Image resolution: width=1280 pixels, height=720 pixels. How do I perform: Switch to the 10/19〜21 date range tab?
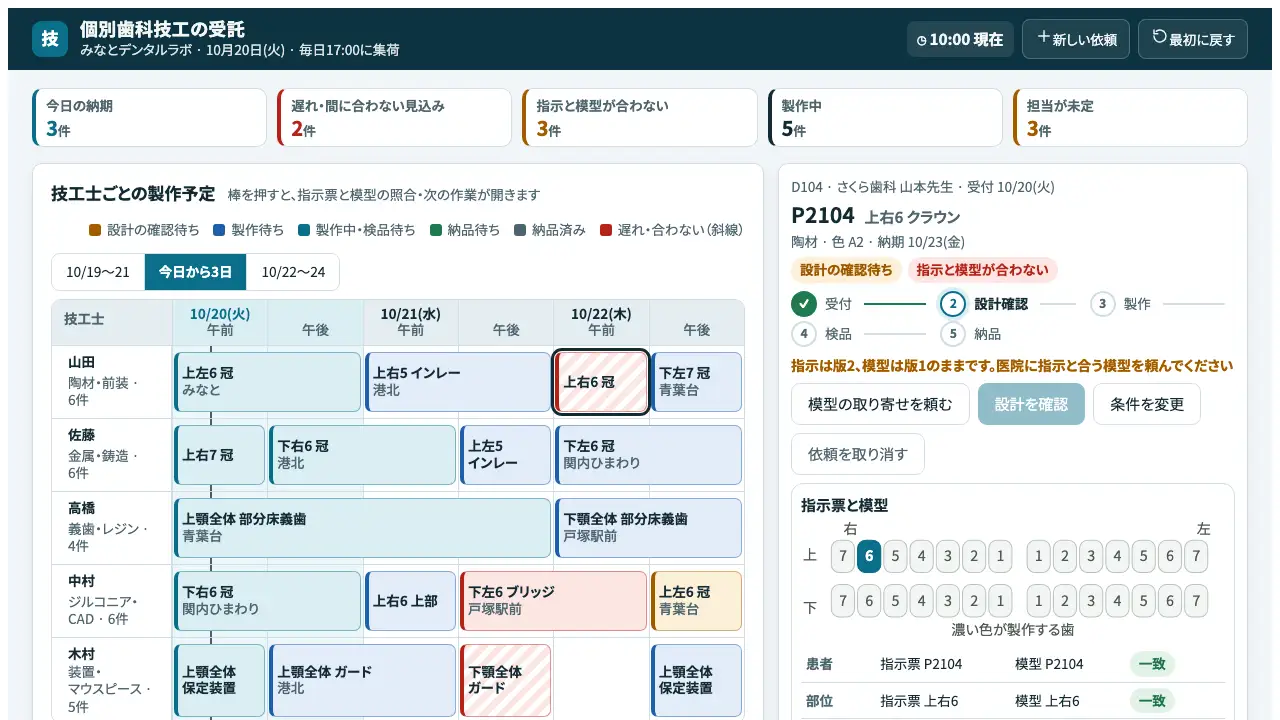click(98, 272)
